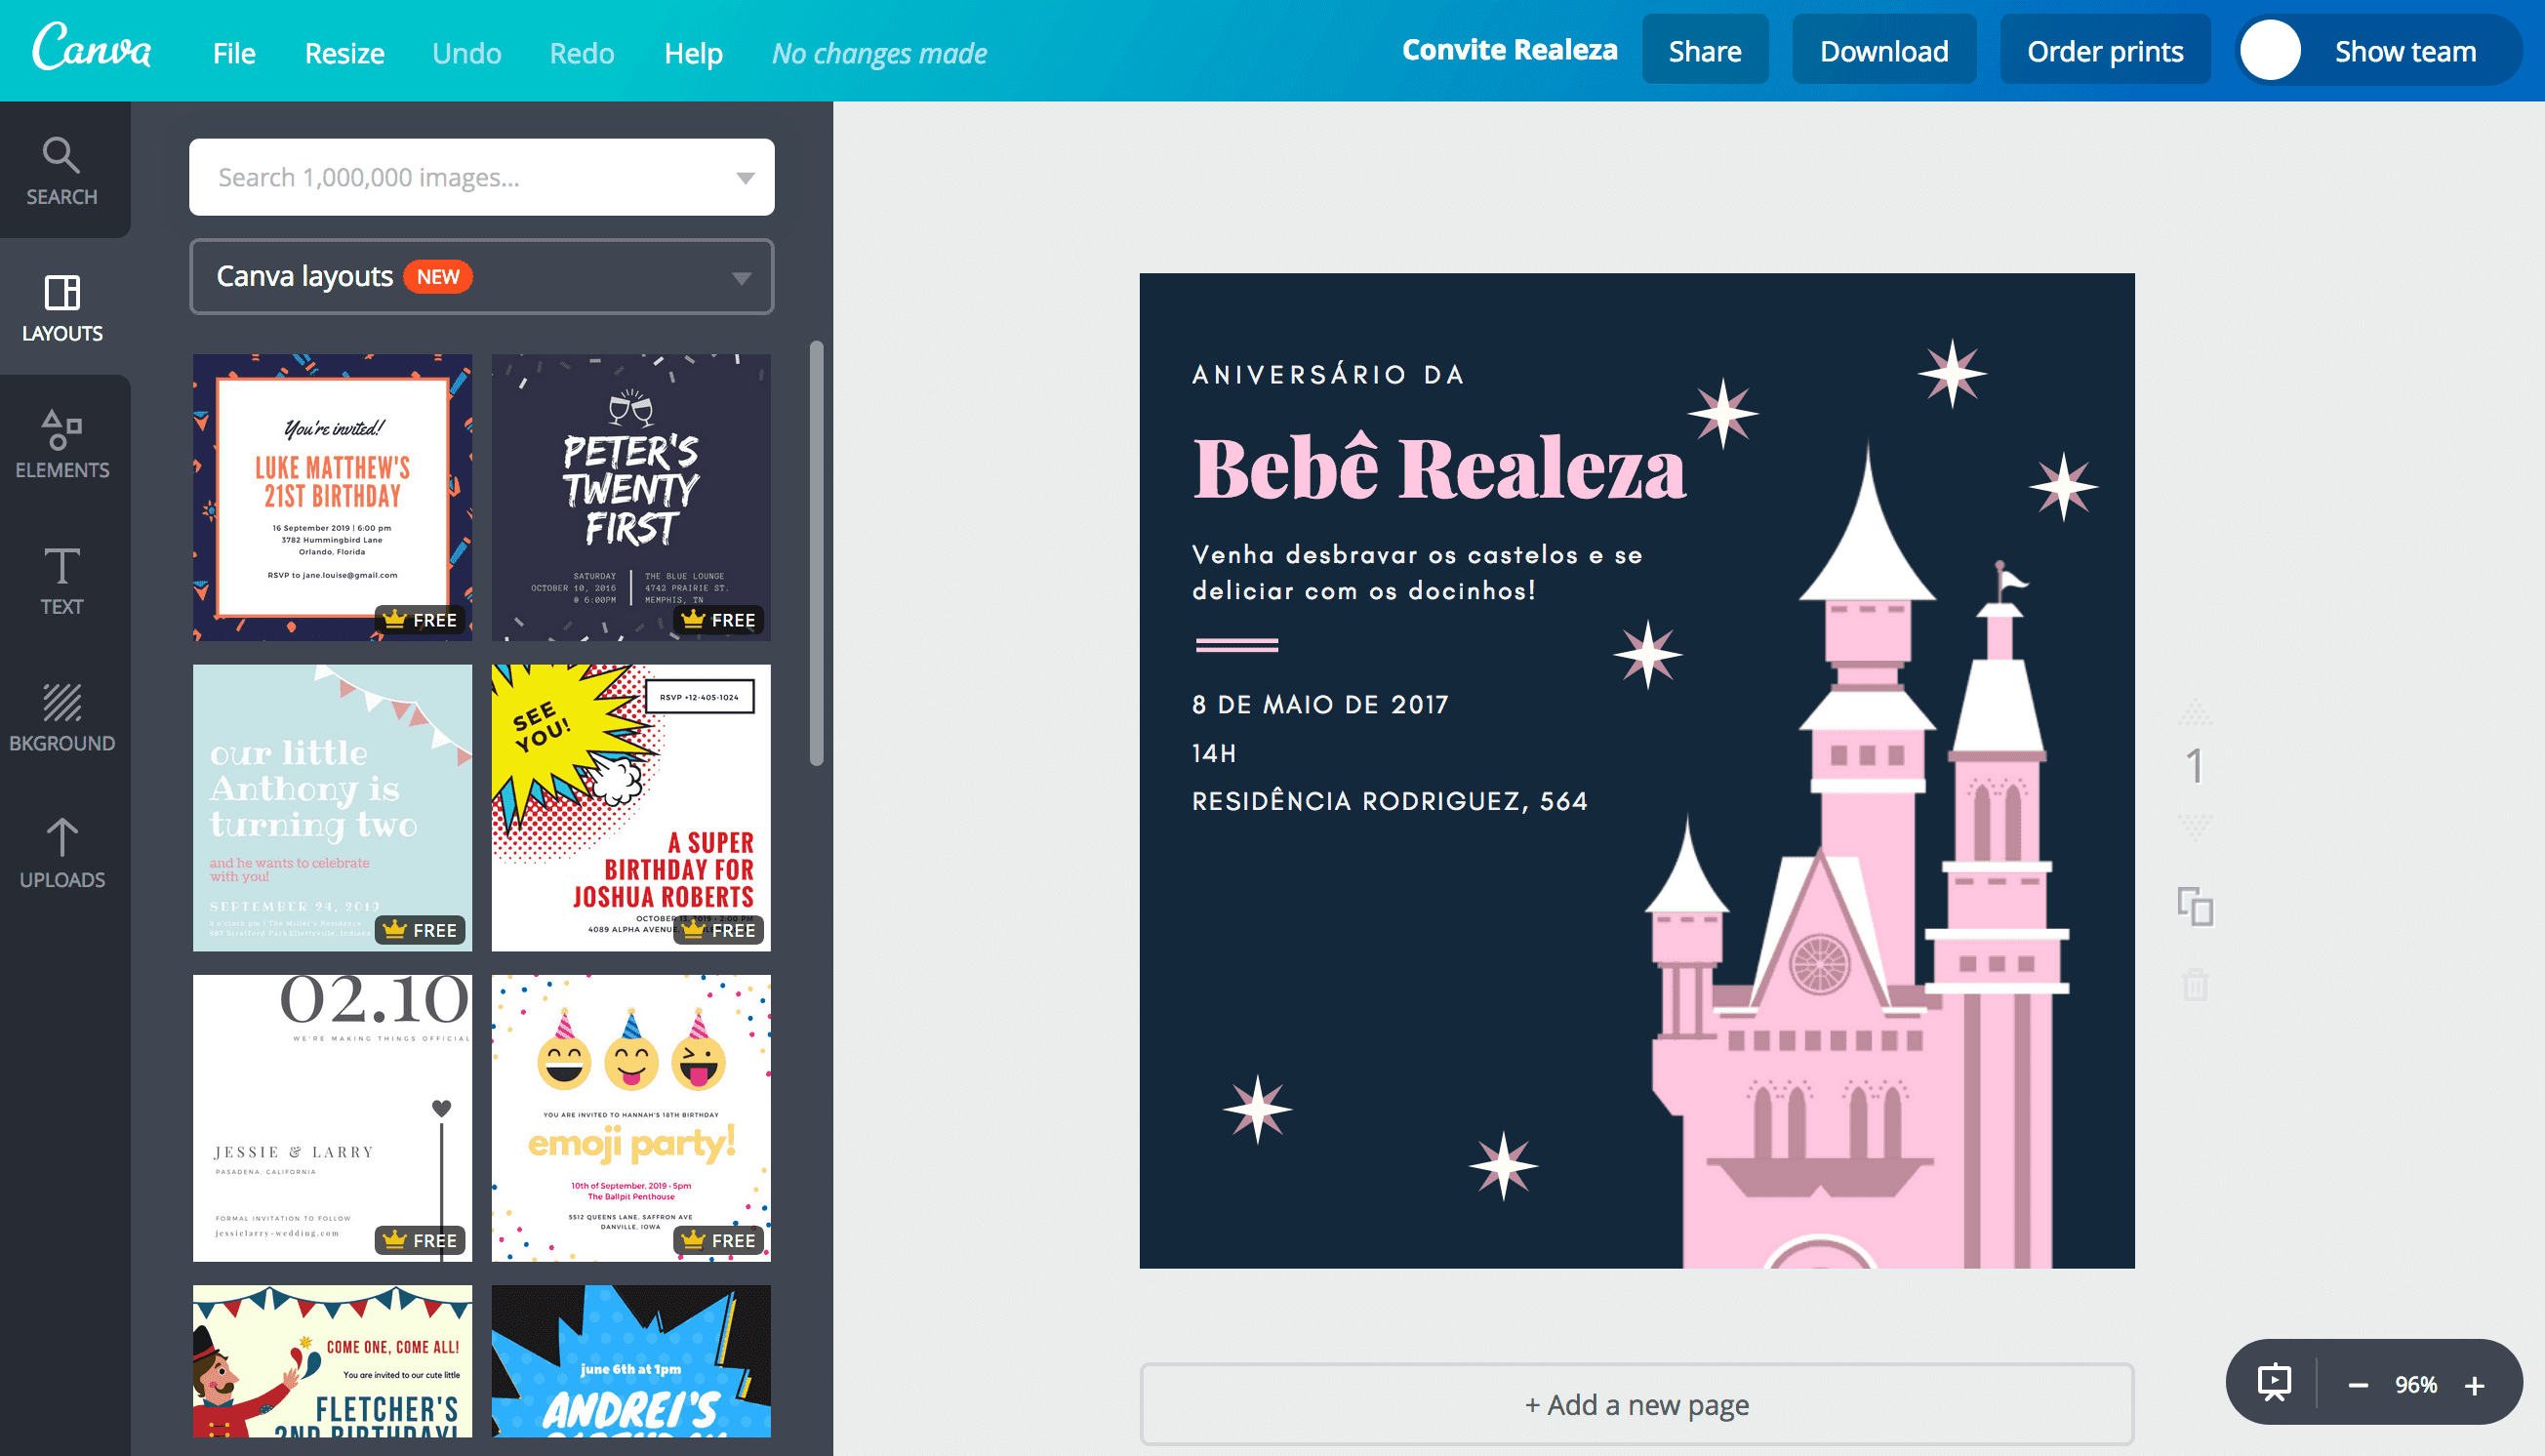Start presentation mode icon
The width and height of the screenshot is (2545, 1456).
2274,1384
